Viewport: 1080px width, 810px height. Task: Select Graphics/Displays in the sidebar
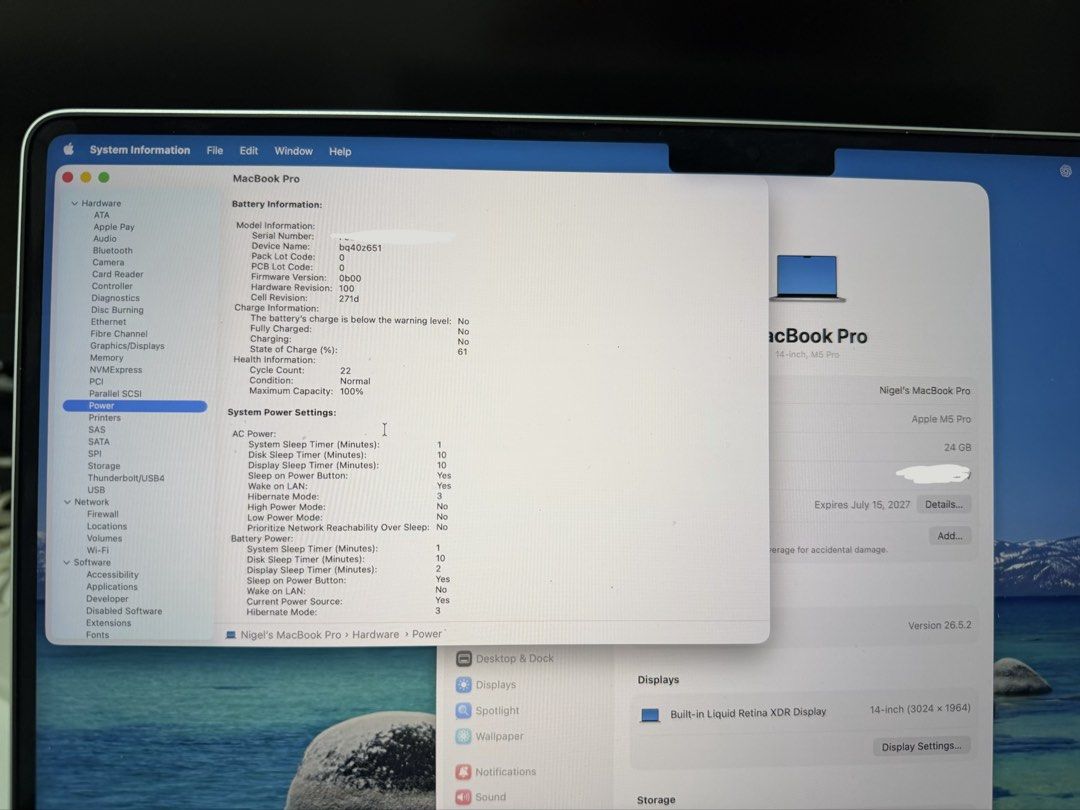(x=127, y=346)
